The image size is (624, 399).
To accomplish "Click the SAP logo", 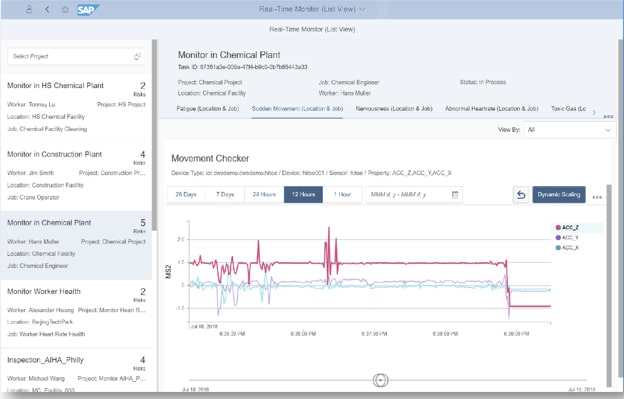I will tap(88, 10).
